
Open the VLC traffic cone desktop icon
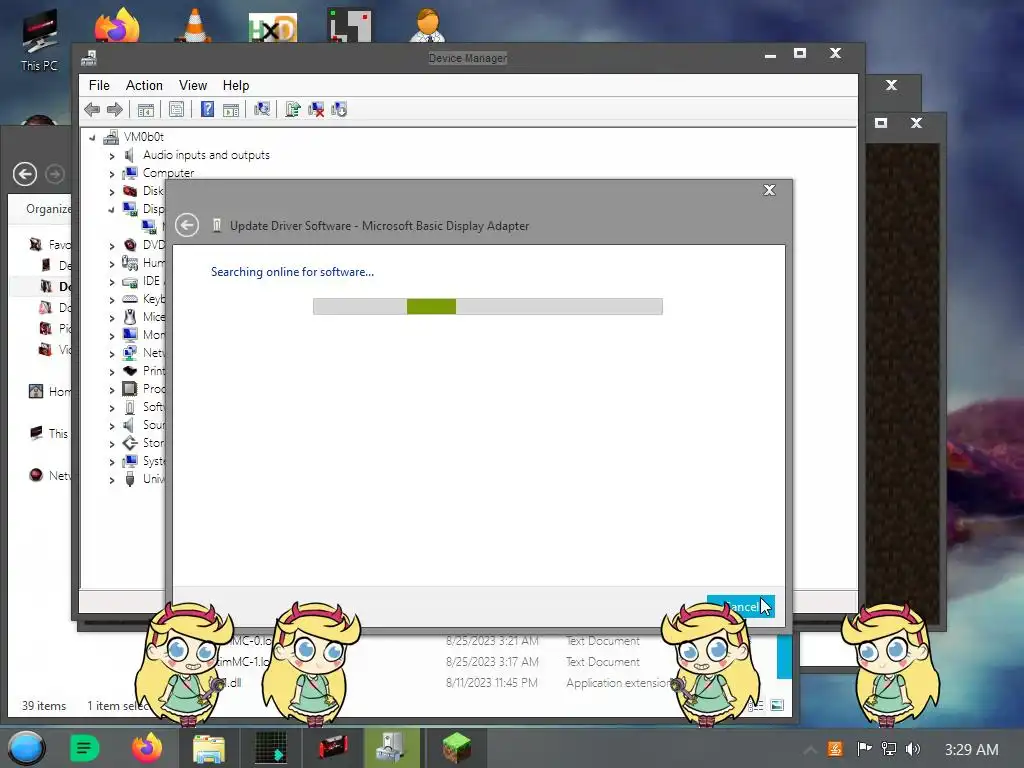pyautogui.click(x=194, y=25)
